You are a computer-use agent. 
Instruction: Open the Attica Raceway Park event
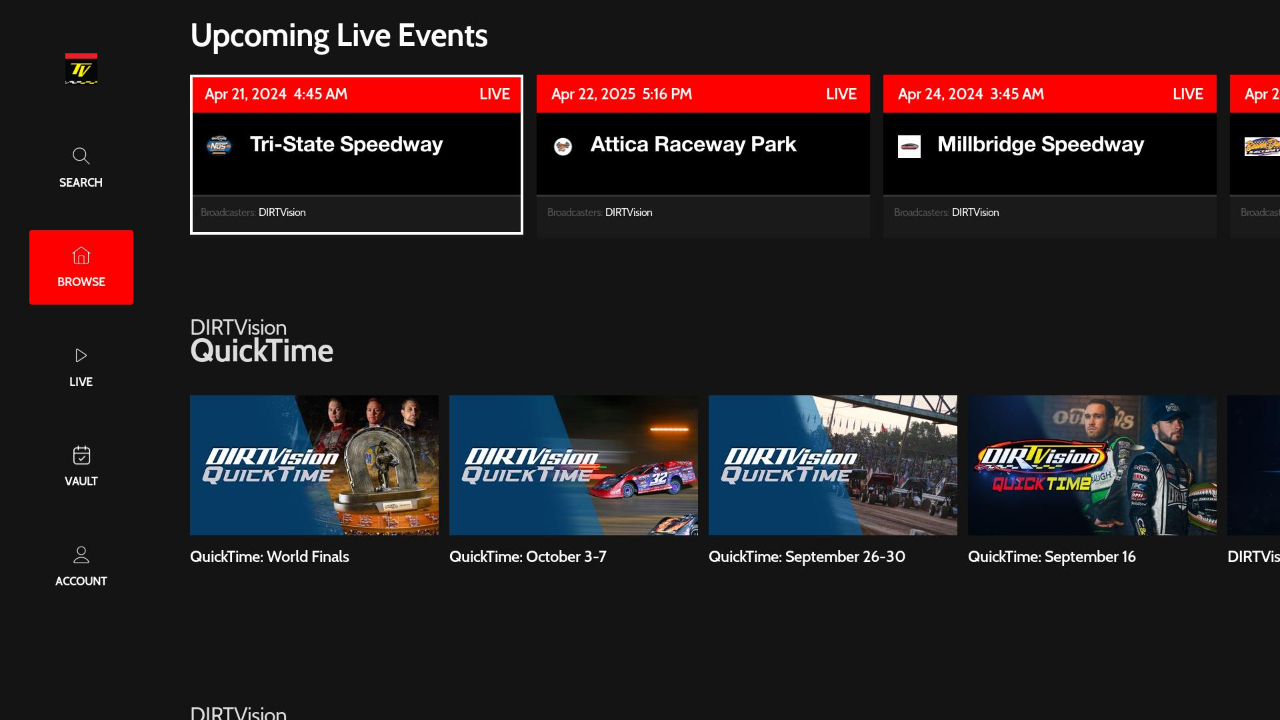click(x=703, y=155)
